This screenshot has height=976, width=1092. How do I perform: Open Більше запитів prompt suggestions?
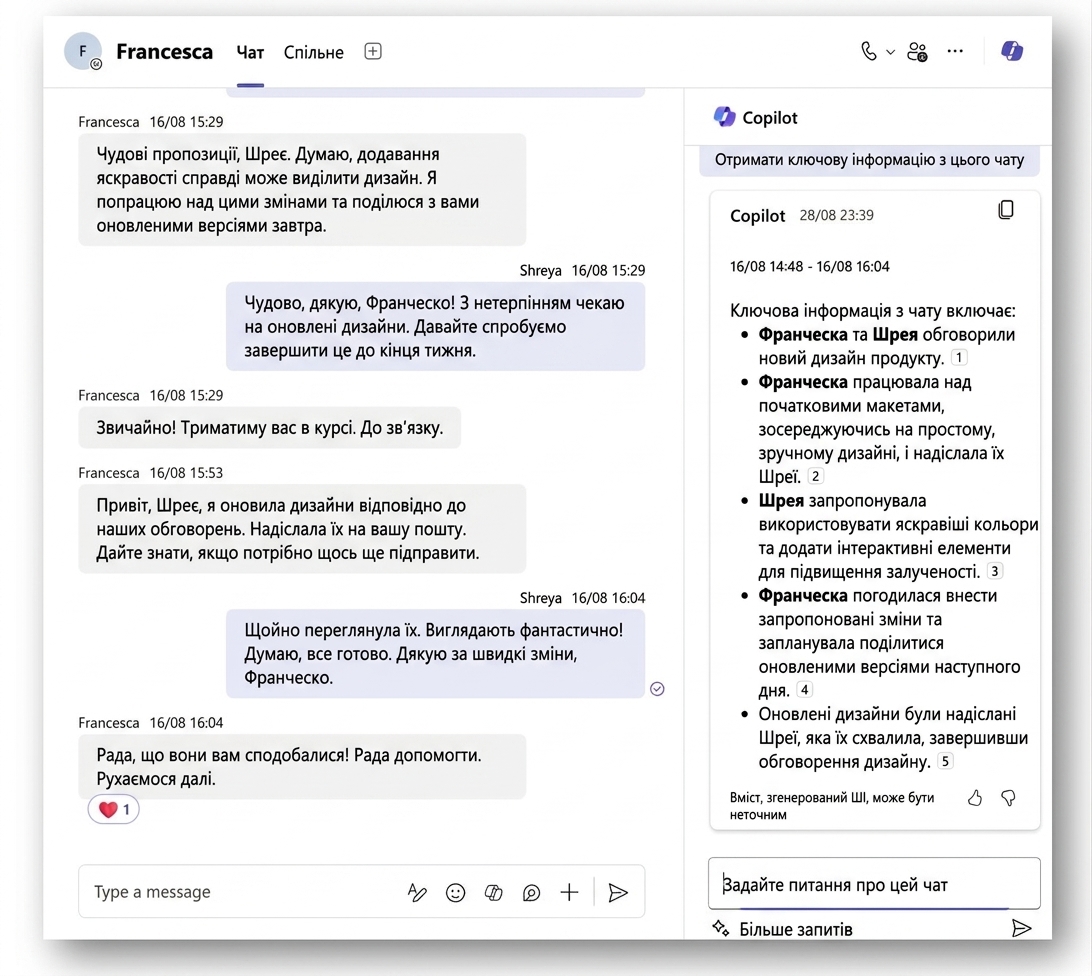[x=795, y=929]
